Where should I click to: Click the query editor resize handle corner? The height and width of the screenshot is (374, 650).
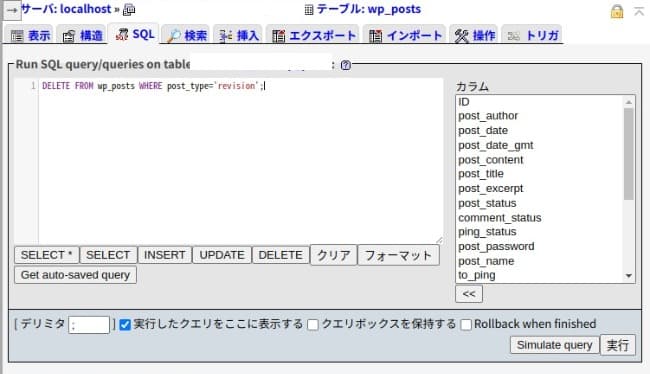click(x=439, y=240)
